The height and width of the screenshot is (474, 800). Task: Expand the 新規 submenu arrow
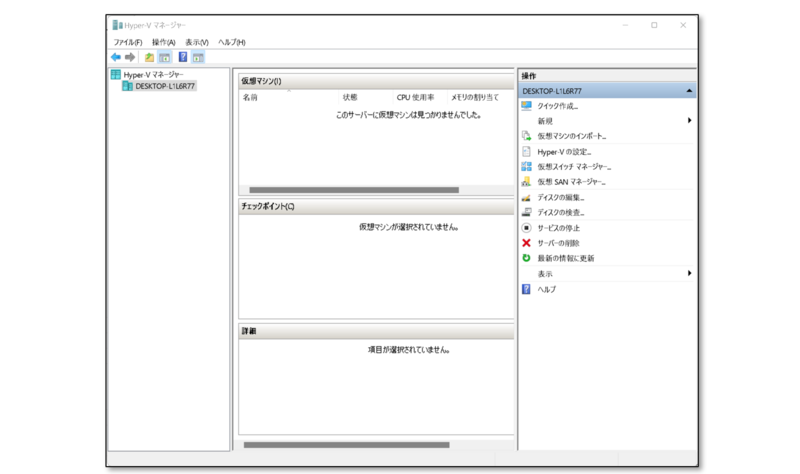(x=689, y=120)
